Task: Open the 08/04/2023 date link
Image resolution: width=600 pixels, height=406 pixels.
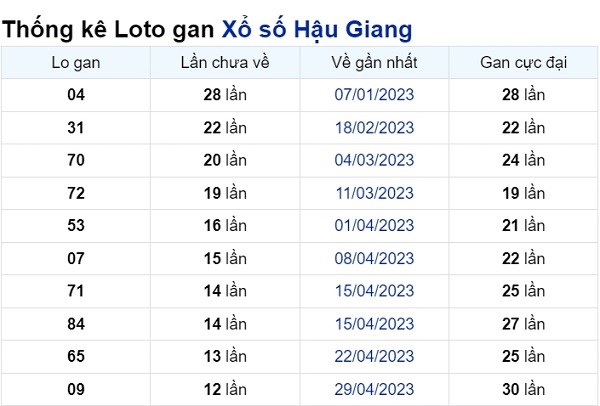Action: [x=374, y=258]
